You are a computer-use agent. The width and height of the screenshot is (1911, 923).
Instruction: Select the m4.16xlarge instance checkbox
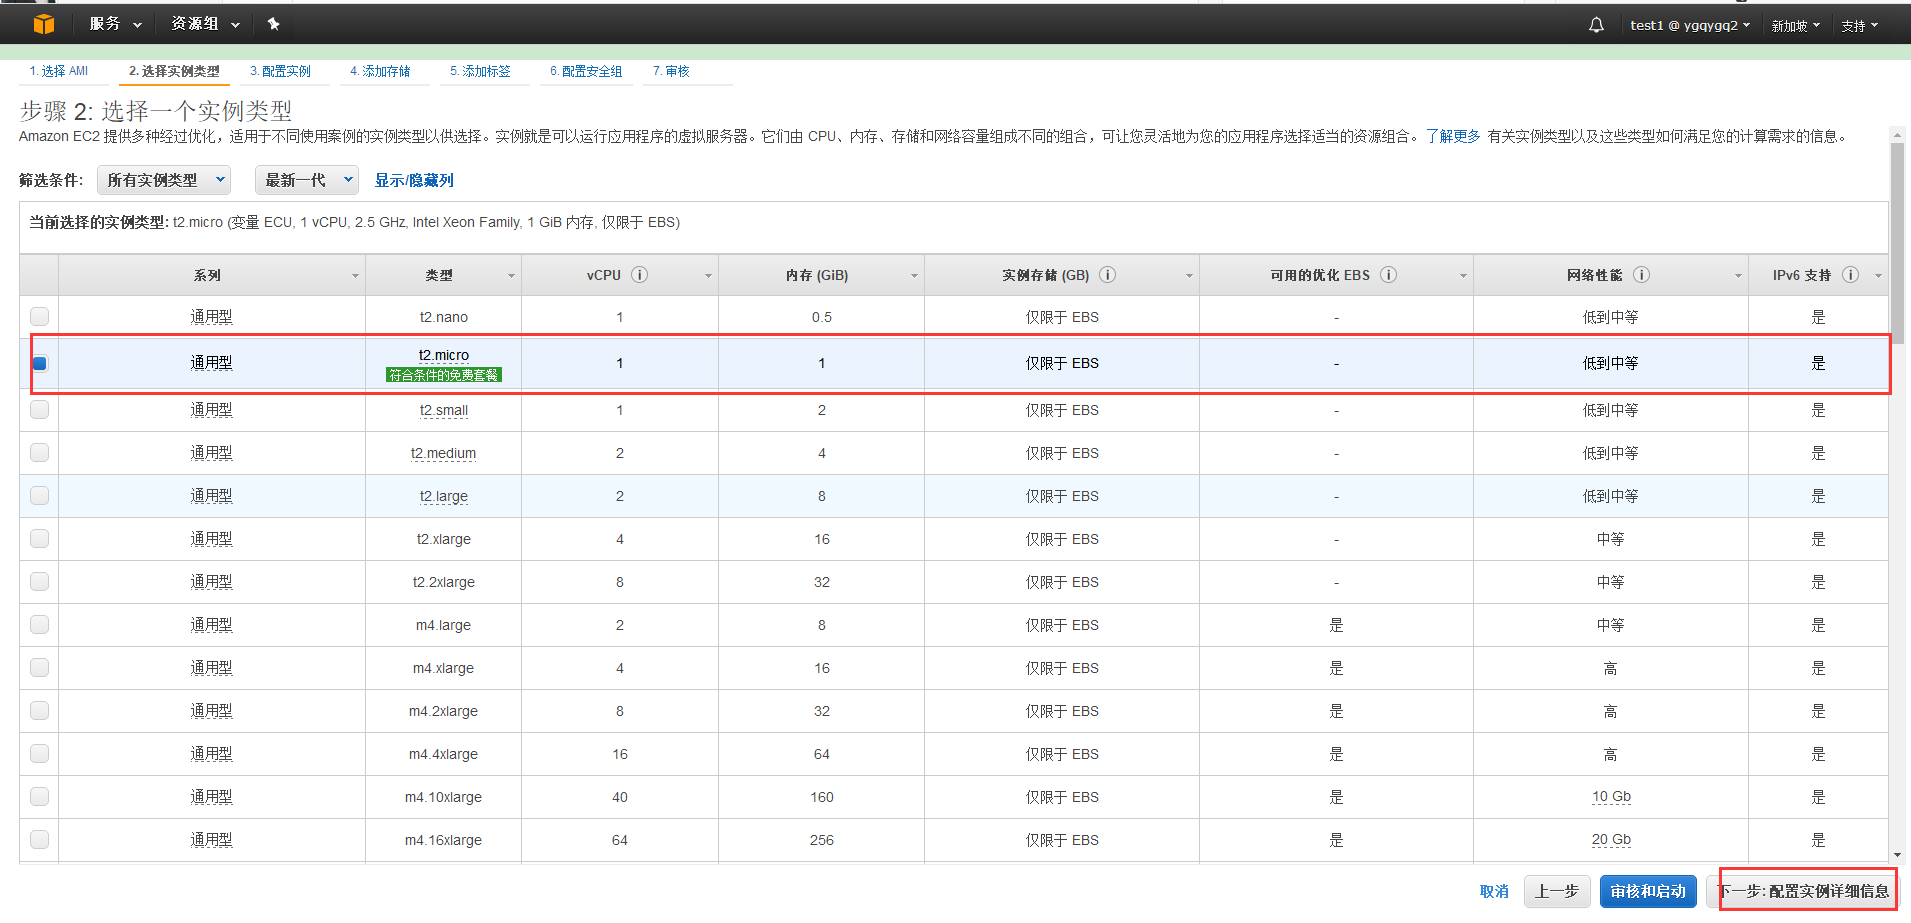[40, 839]
